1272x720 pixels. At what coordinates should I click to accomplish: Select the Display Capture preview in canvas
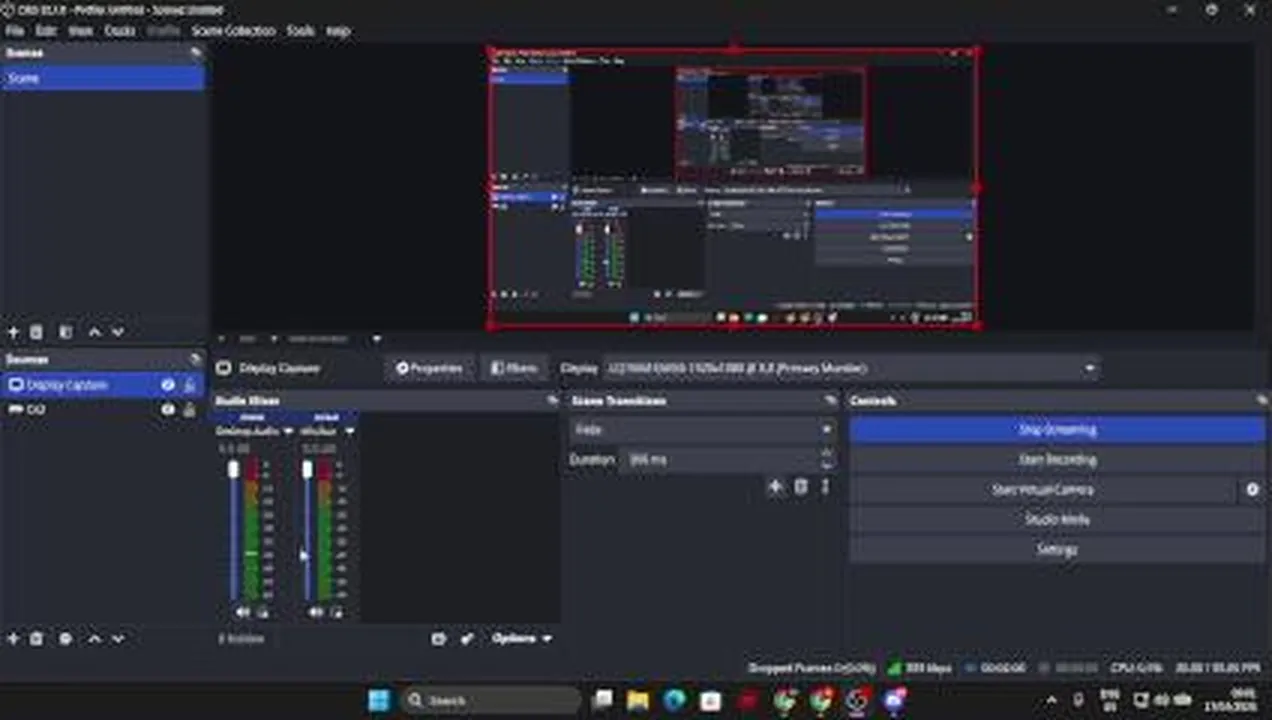click(733, 187)
